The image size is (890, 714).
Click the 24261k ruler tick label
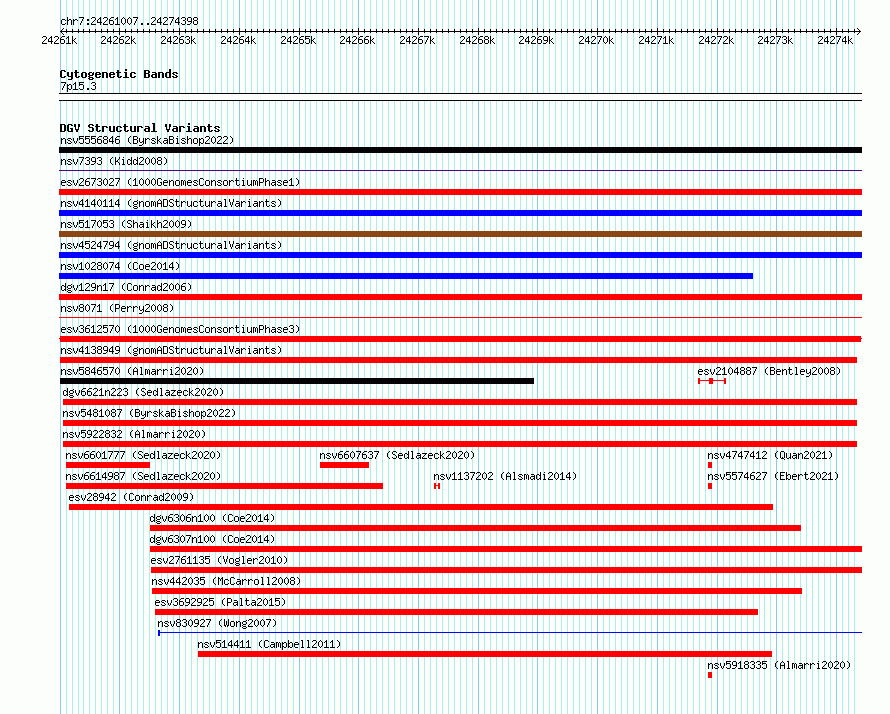coord(59,40)
